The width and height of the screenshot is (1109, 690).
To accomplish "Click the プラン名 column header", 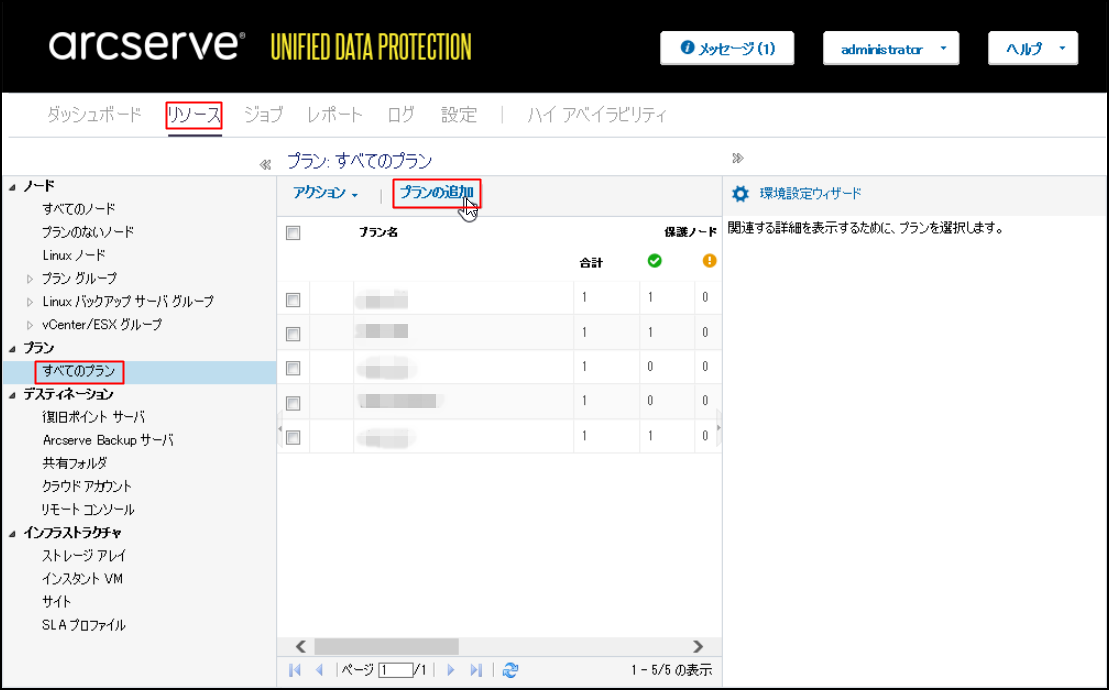I will (x=378, y=233).
